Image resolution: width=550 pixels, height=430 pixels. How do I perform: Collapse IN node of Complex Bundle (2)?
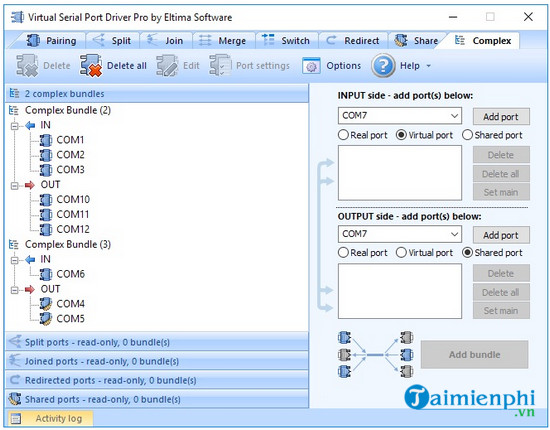click(x=14, y=126)
